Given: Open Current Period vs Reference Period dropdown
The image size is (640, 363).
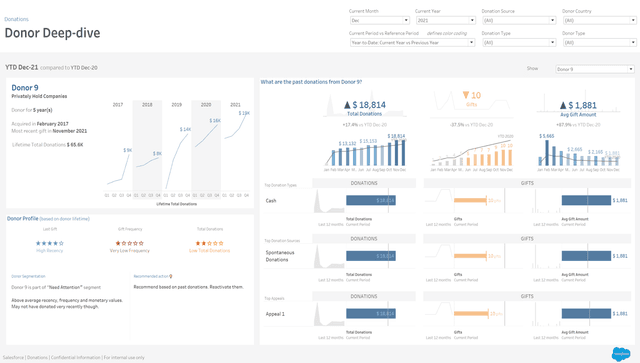Looking at the screenshot, I should click(412, 42).
